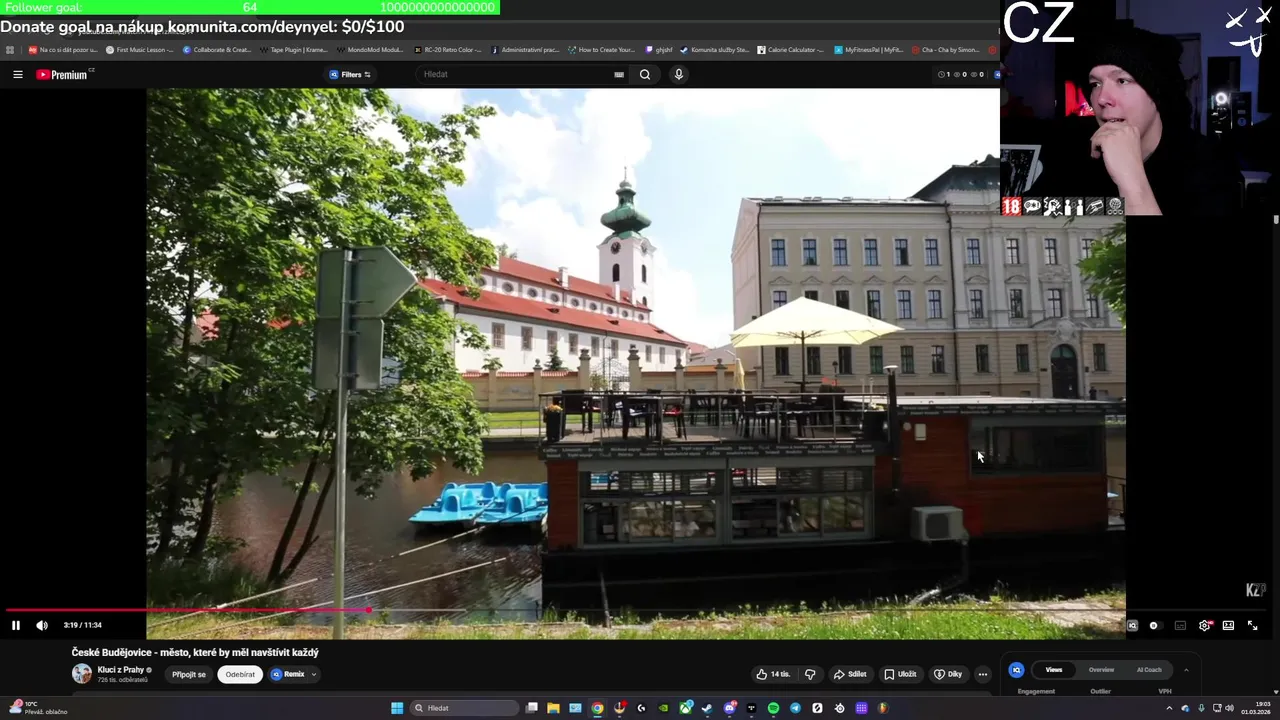Open File Explorer from the taskbar
The height and width of the screenshot is (720, 1280).
(x=553, y=708)
